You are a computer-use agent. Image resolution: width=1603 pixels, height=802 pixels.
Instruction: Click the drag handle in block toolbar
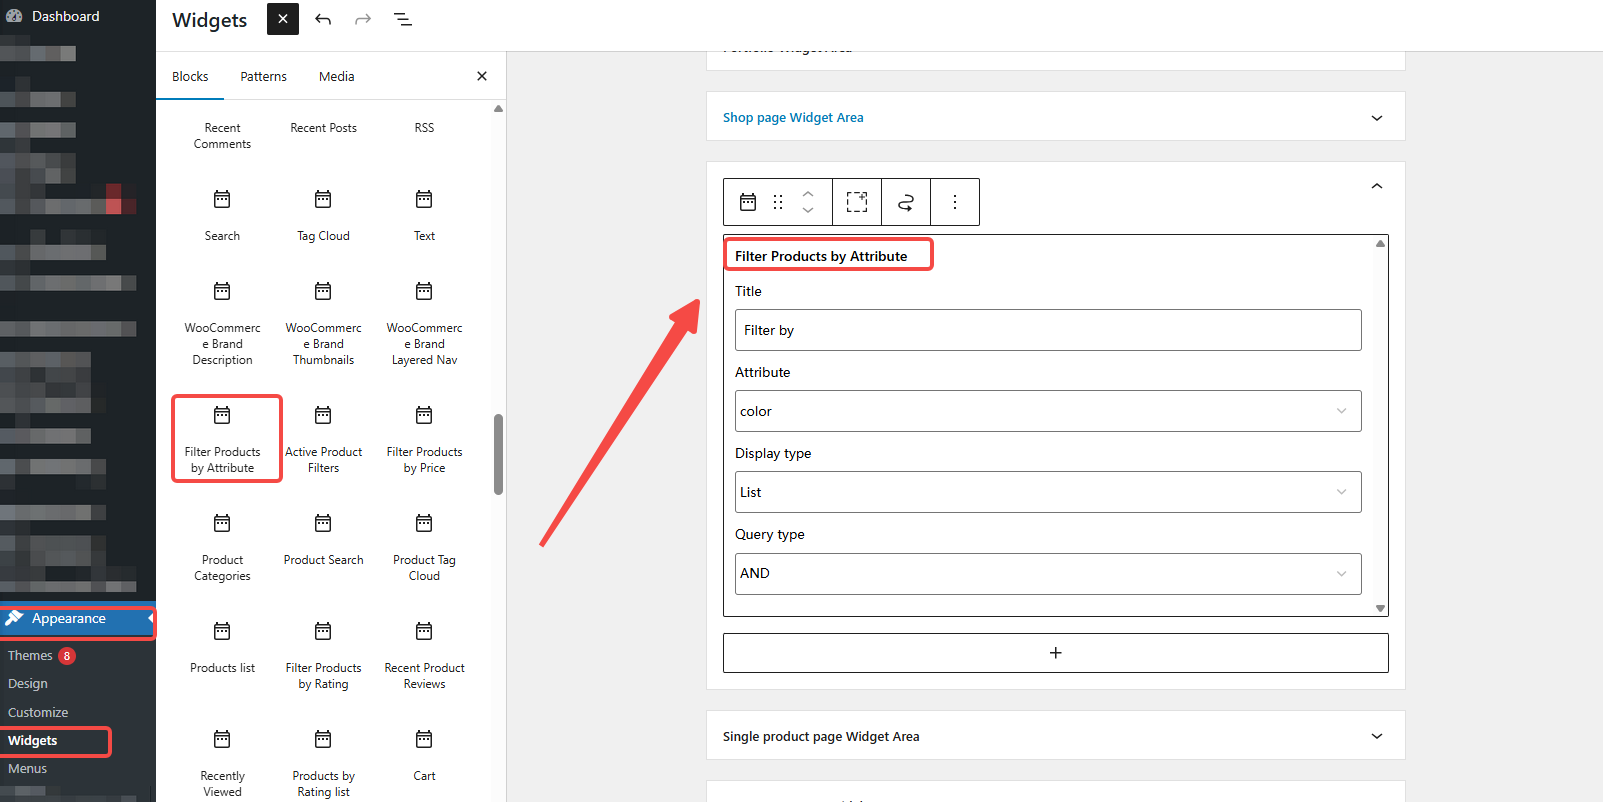[778, 202]
